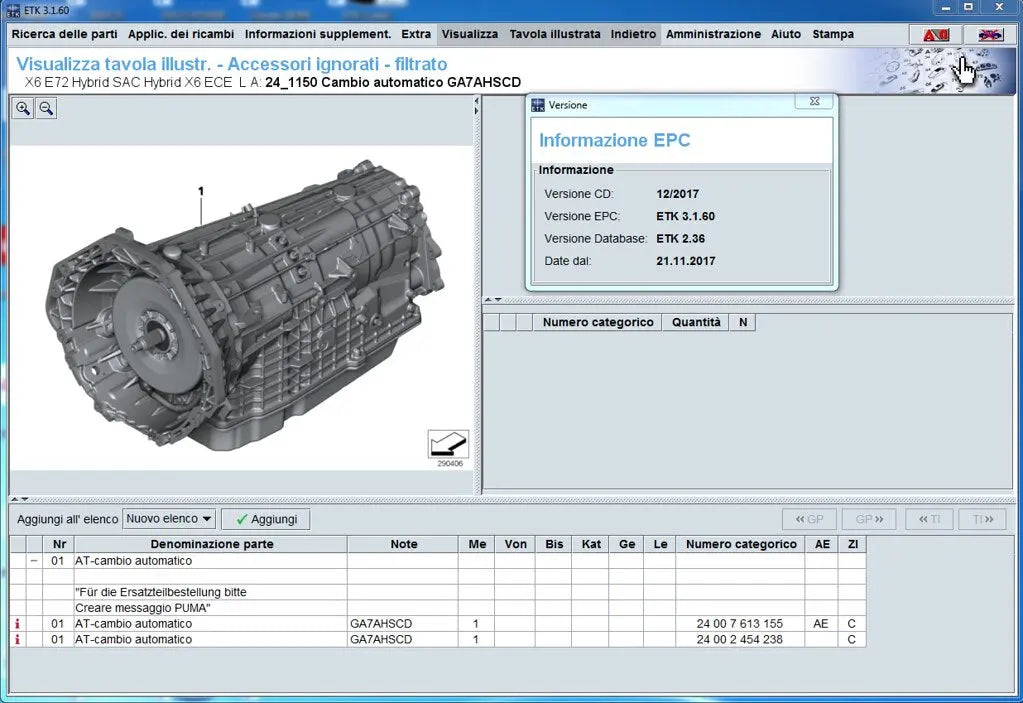This screenshot has height=703, width=1023.
Task: Open the Tavola illustrata menu
Action: pyautogui.click(x=555, y=34)
